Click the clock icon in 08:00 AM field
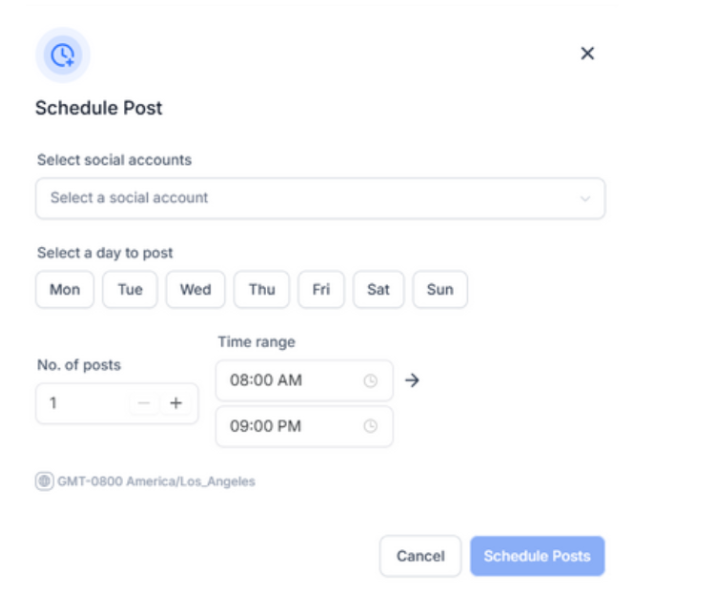Image resolution: width=712 pixels, height=602 pixels. point(370,381)
